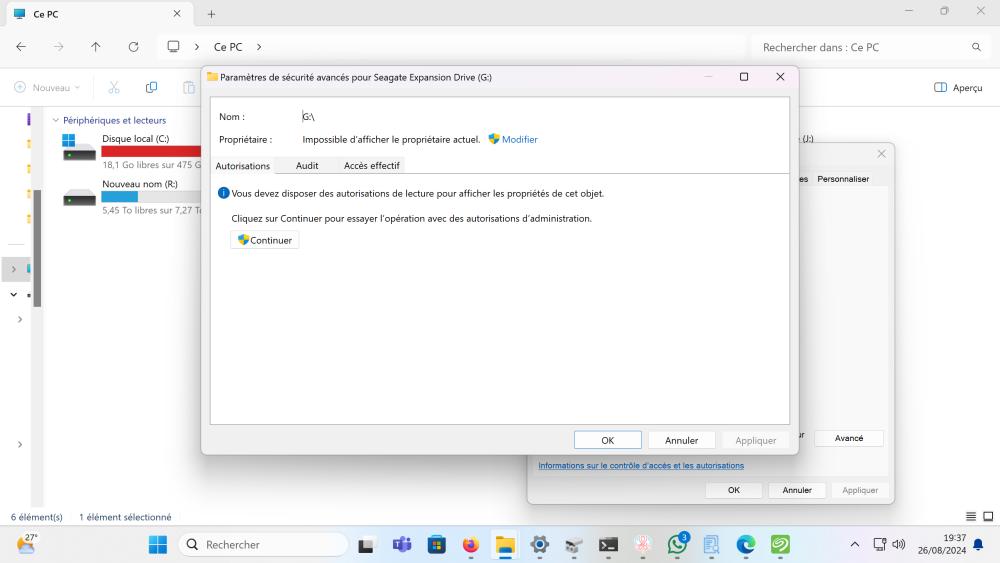Image resolution: width=1000 pixels, height=563 pixels.
Task: Open WhatsApp from the taskbar
Action: click(x=677, y=545)
